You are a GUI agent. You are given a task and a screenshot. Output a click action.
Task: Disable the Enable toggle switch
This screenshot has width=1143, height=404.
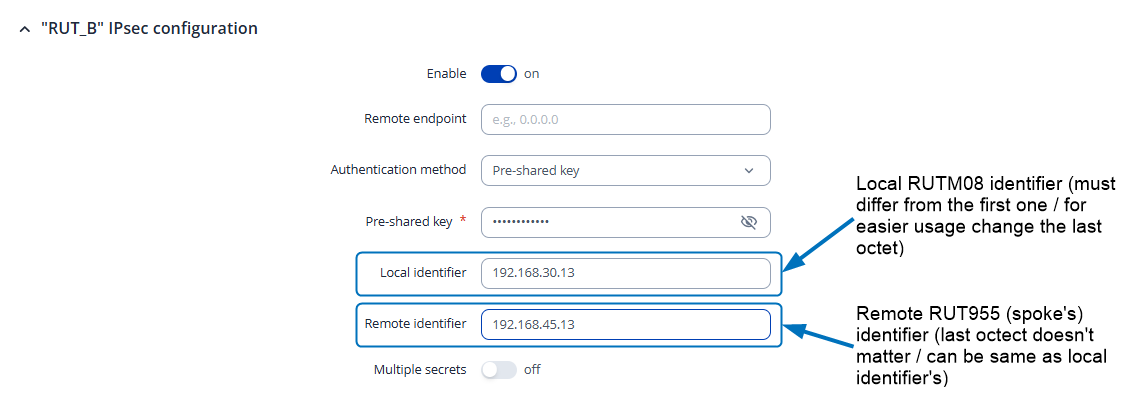pos(499,73)
